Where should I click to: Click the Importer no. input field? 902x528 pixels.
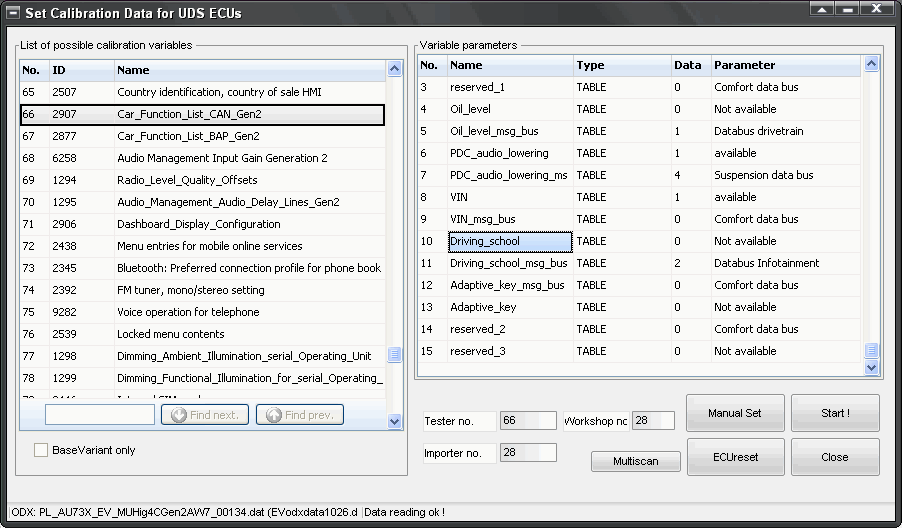coord(527,453)
